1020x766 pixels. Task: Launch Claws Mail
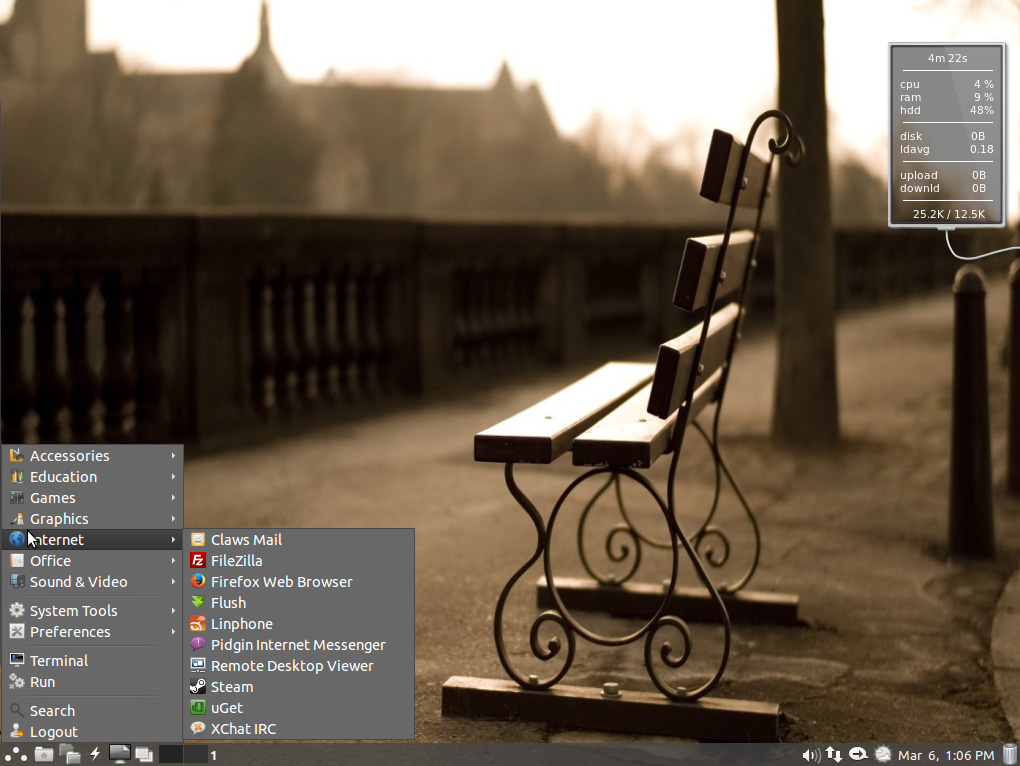[246, 540]
